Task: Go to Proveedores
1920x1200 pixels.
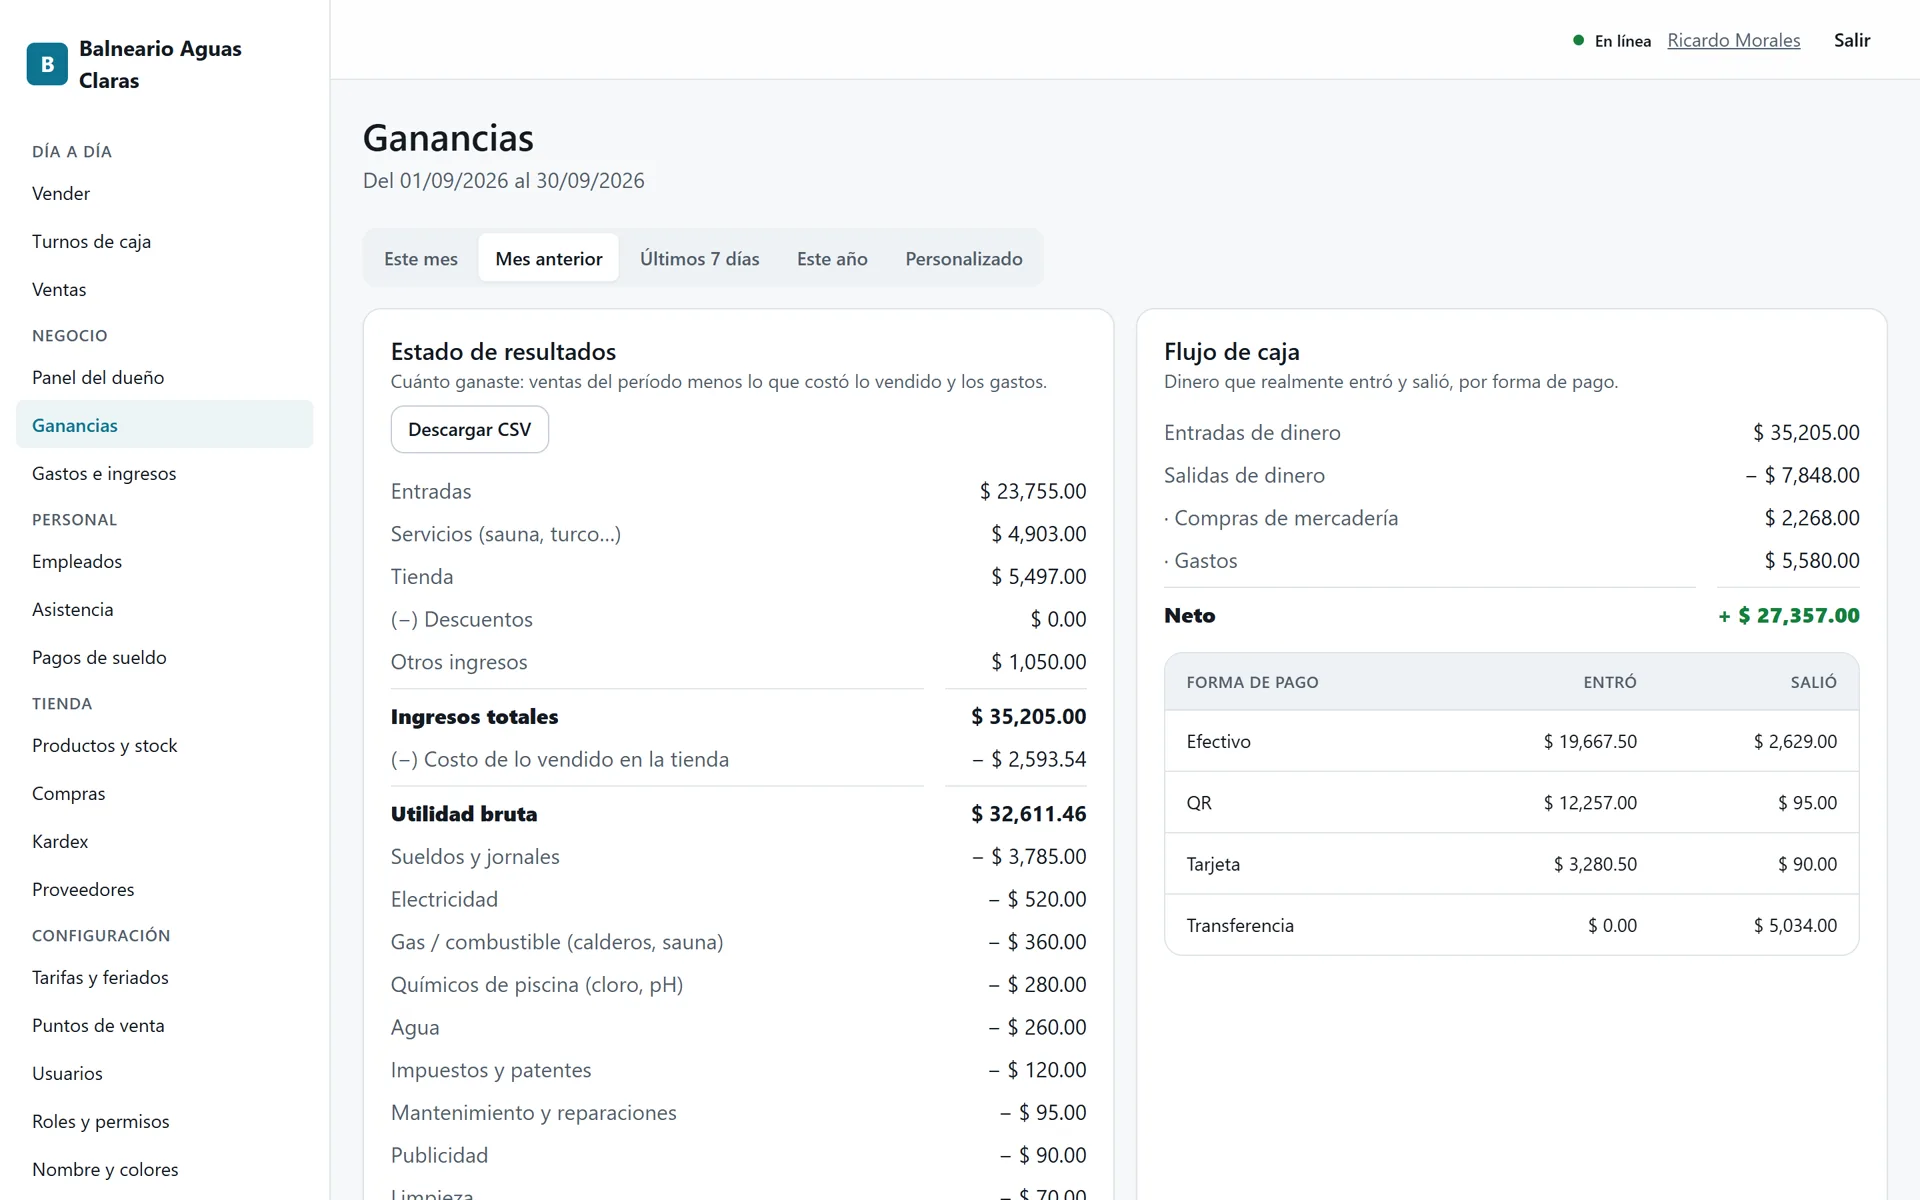Action: [x=164, y=890]
